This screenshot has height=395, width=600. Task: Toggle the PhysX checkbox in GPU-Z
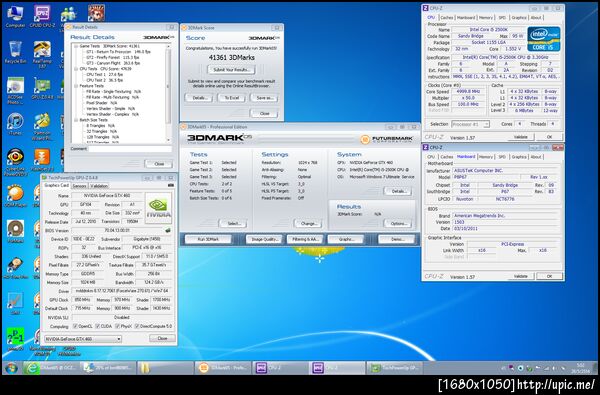tap(117, 326)
